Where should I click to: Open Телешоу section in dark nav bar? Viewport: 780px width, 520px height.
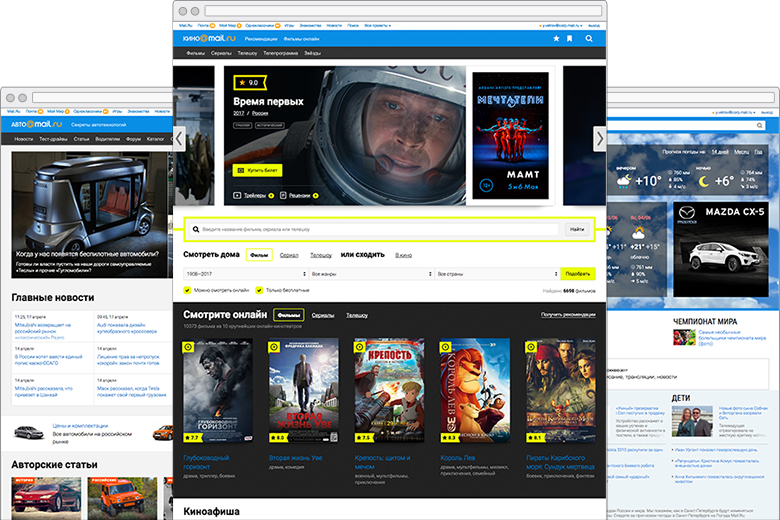[247, 53]
